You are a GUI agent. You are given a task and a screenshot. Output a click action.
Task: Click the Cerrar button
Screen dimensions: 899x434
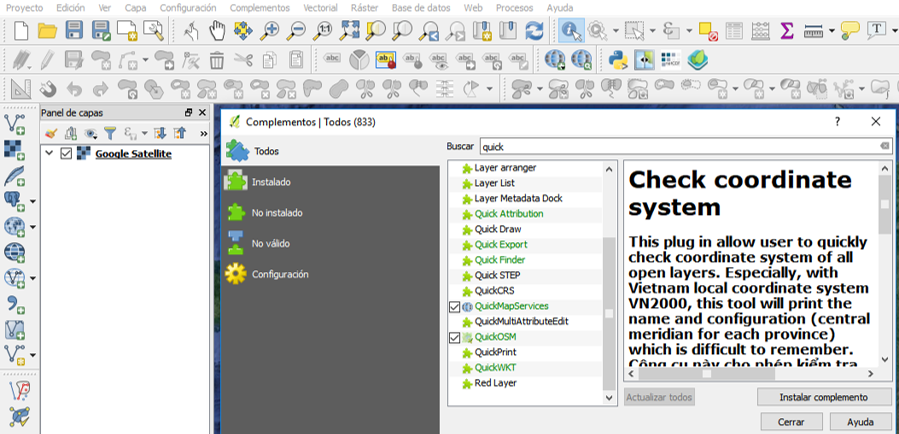(791, 422)
